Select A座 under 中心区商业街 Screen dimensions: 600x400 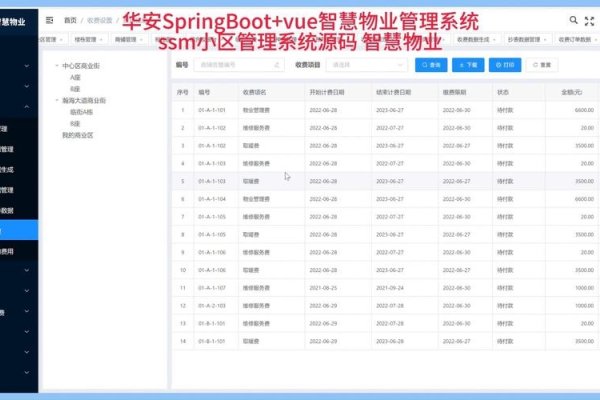coord(75,77)
